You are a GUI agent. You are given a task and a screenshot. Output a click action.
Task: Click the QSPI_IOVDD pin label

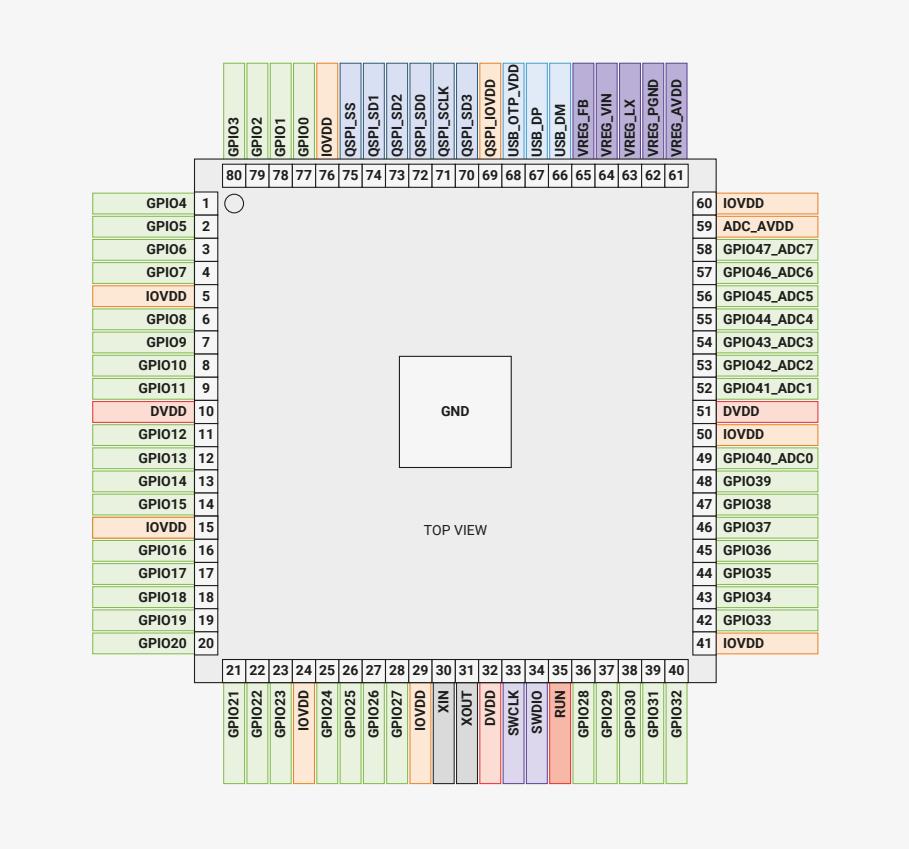(490, 111)
